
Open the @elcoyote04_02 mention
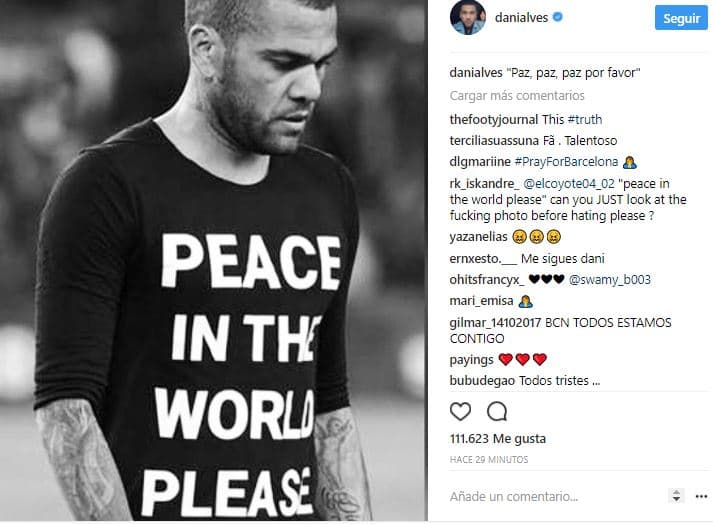(x=569, y=184)
